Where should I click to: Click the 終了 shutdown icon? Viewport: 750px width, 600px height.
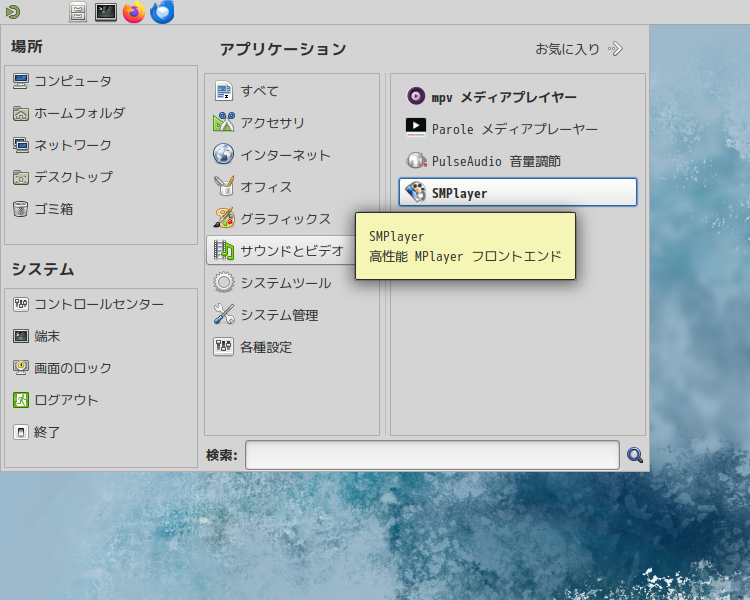[21, 432]
